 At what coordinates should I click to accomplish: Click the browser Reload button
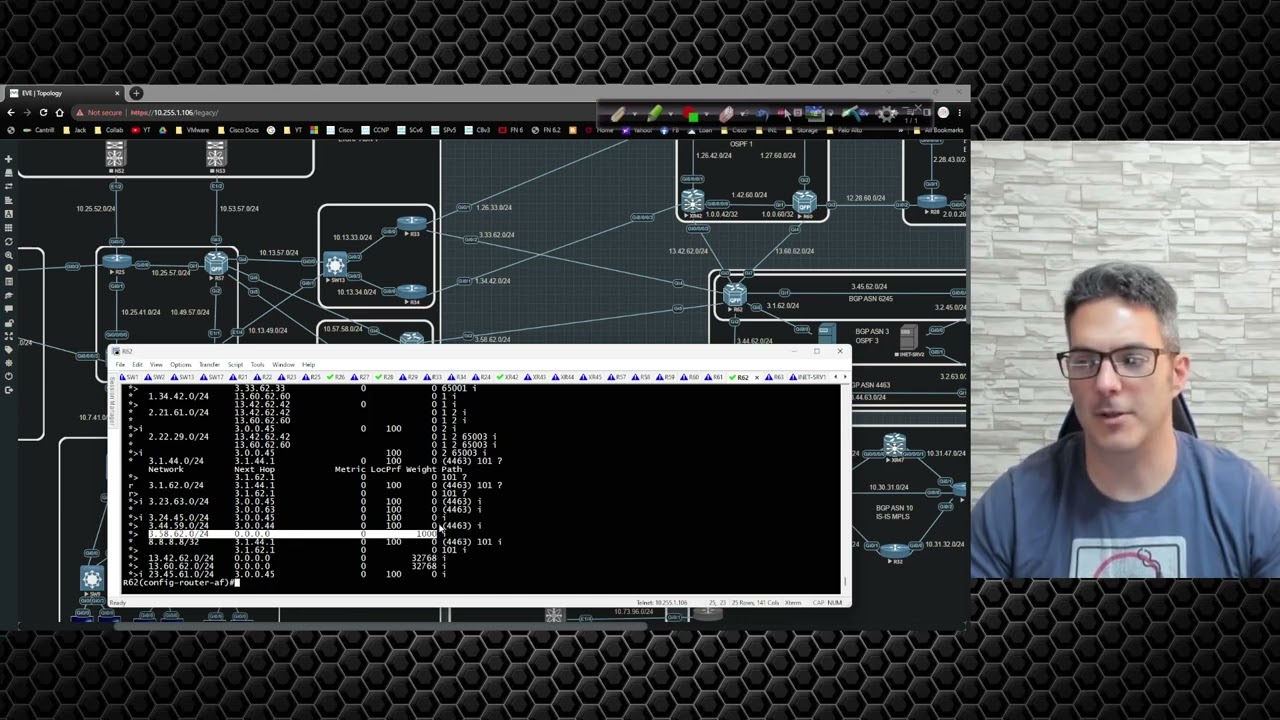[43, 112]
